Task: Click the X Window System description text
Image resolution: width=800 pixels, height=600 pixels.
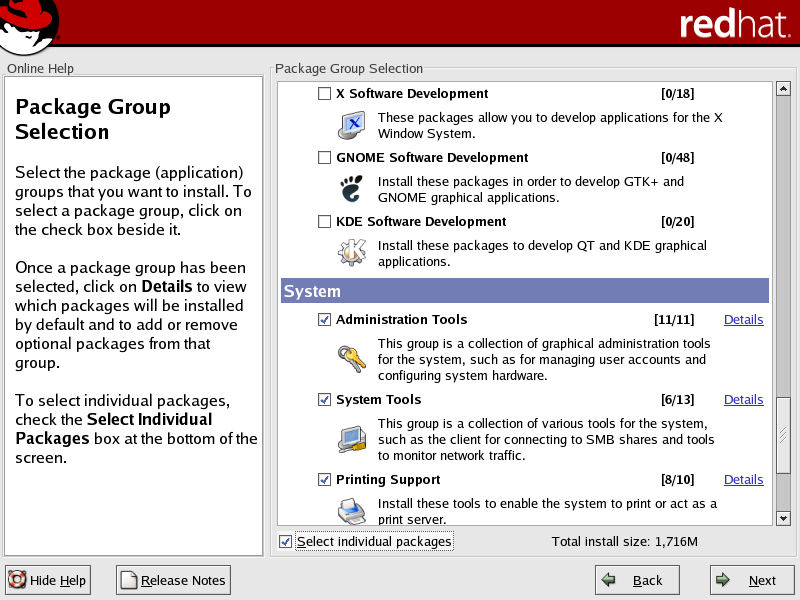Action: pyautogui.click(x=550, y=126)
